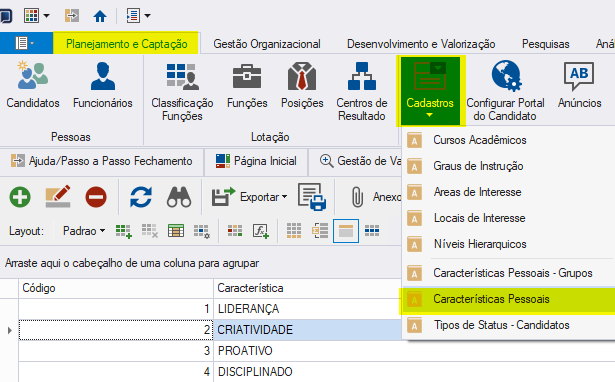The height and width of the screenshot is (382, 615).
Task: Click the home icon in quick access bar
Action: click(x=100, y=16)
